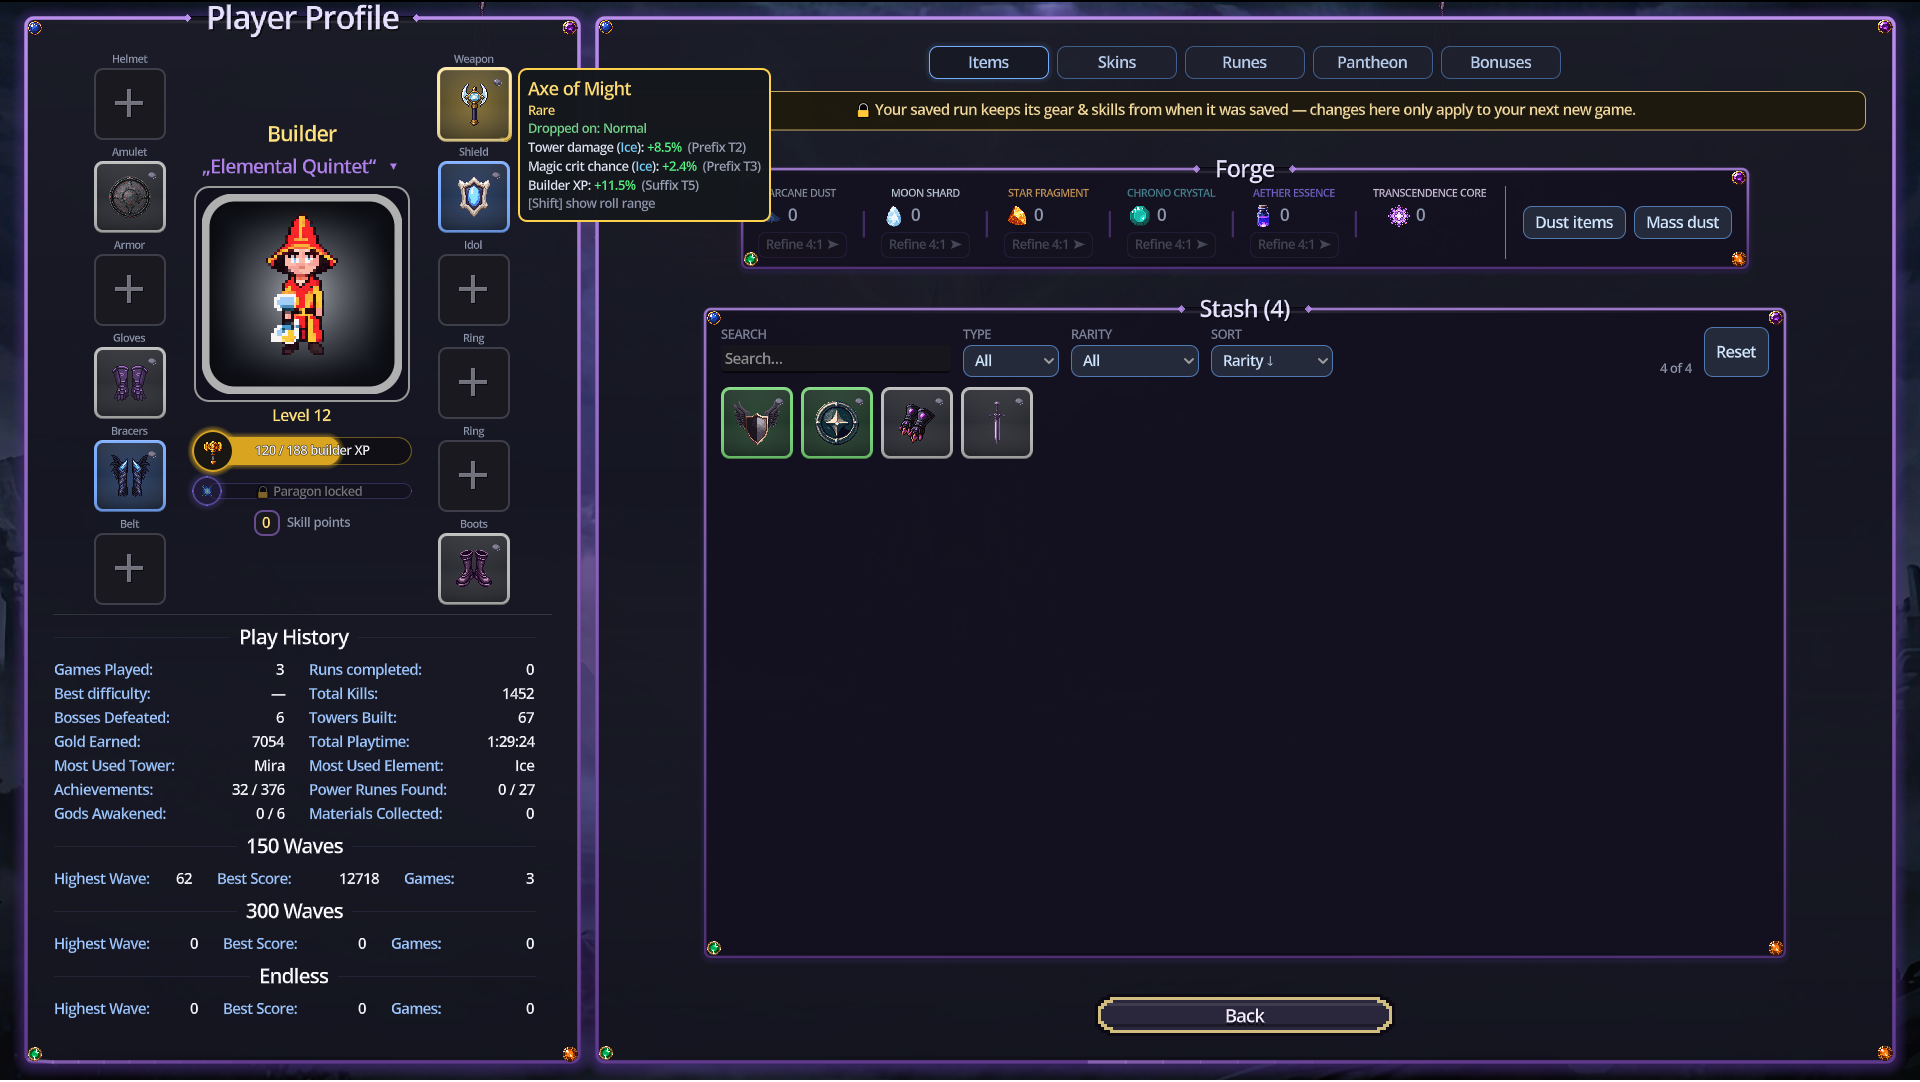Select the equipped Bracers item
The width and height of the screenshot is (1920, 1082).
(x=129, y=476)
